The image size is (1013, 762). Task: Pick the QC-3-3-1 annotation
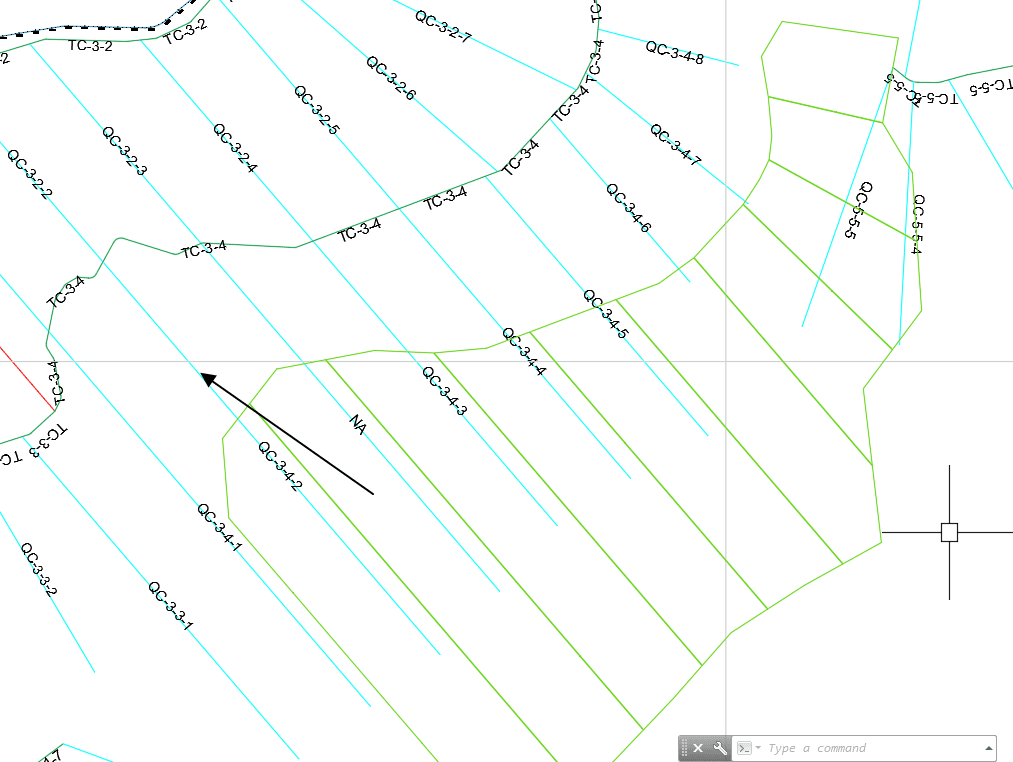[x=171, y=606]
